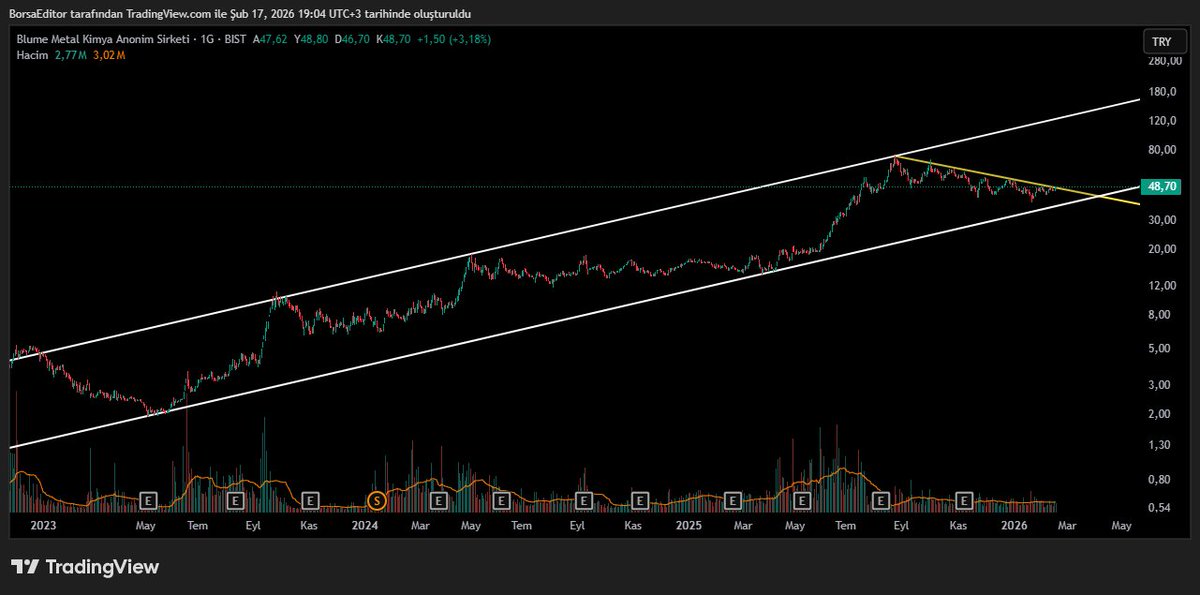Click the 2025 label on time axis
1200x595 pixels.
click(x=687, y=525)
